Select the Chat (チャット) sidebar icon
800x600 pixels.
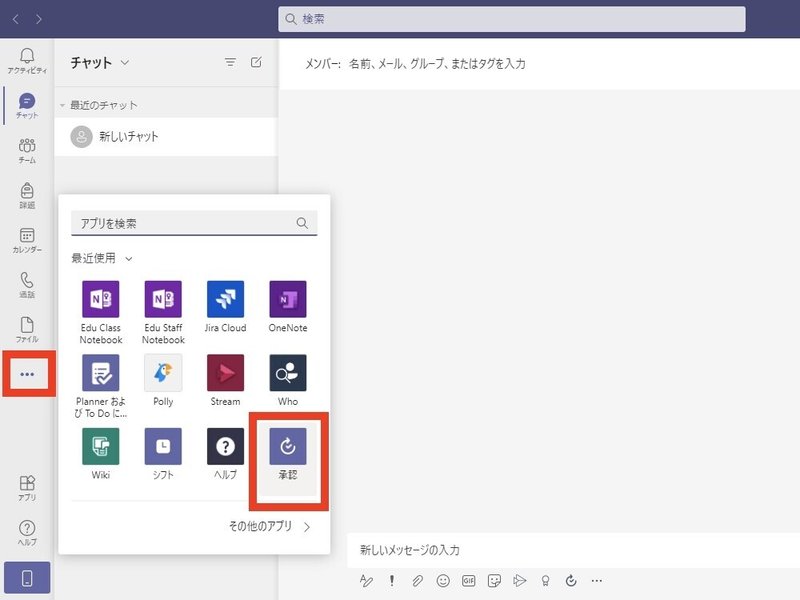(x=27, y=106)
